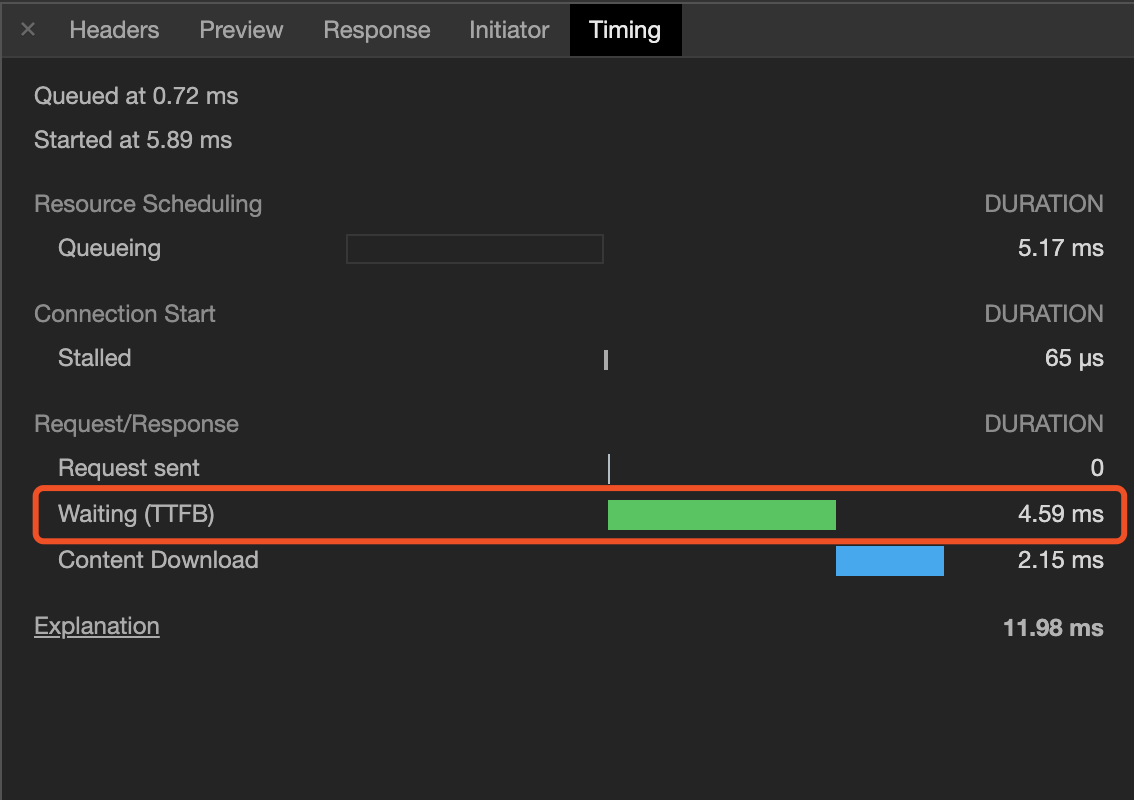Viewport: 1134px width, 800px height.
Task: Select the 4.59 ms TTFB duration value
Action: (x=1060, y=514)
